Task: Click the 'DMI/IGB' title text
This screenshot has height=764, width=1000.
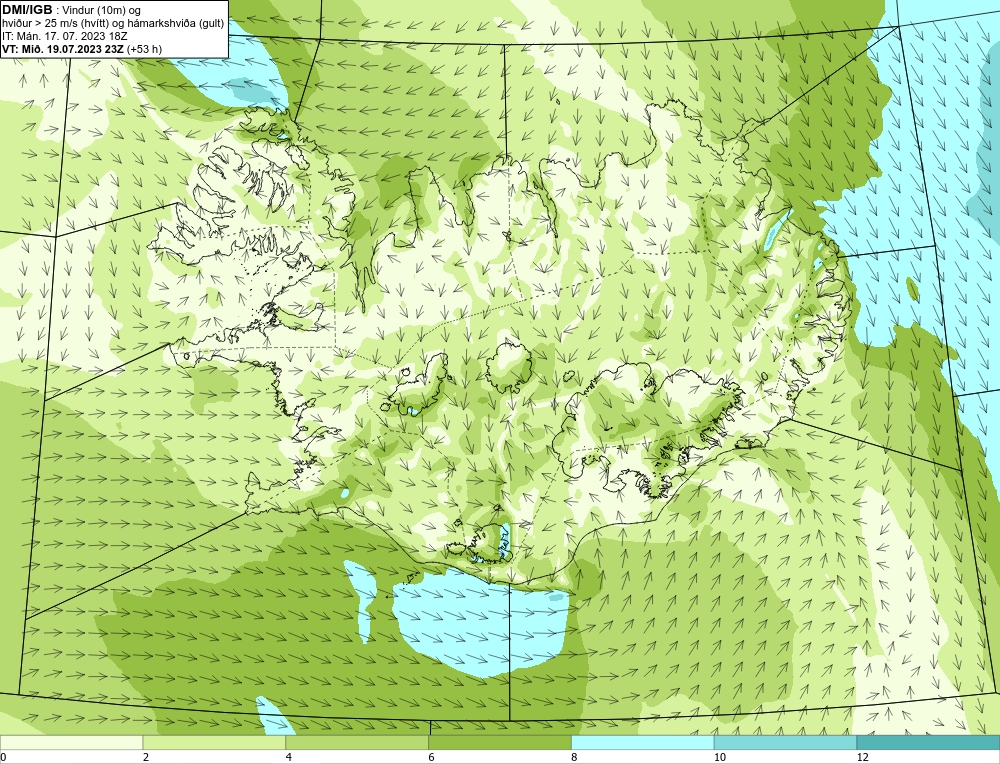Action: (x=27, y=10)
